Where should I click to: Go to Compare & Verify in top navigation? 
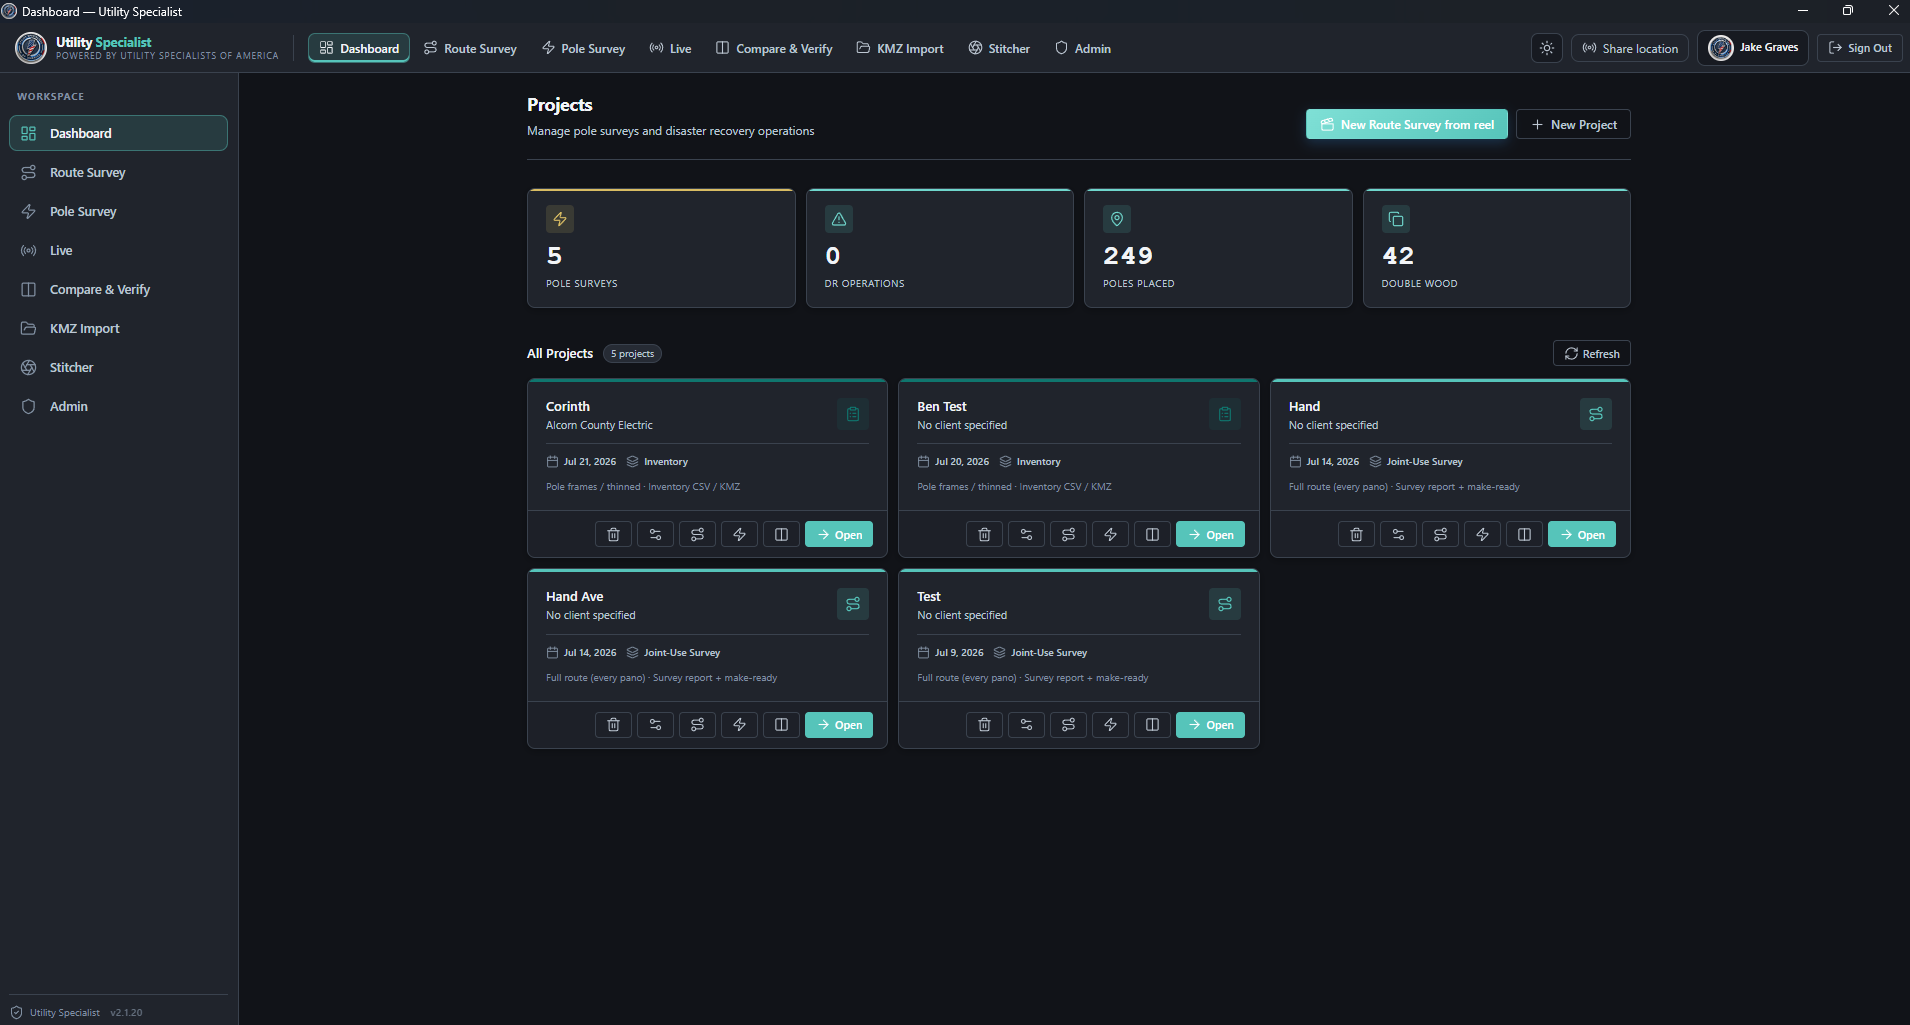(x=774, y=48)
